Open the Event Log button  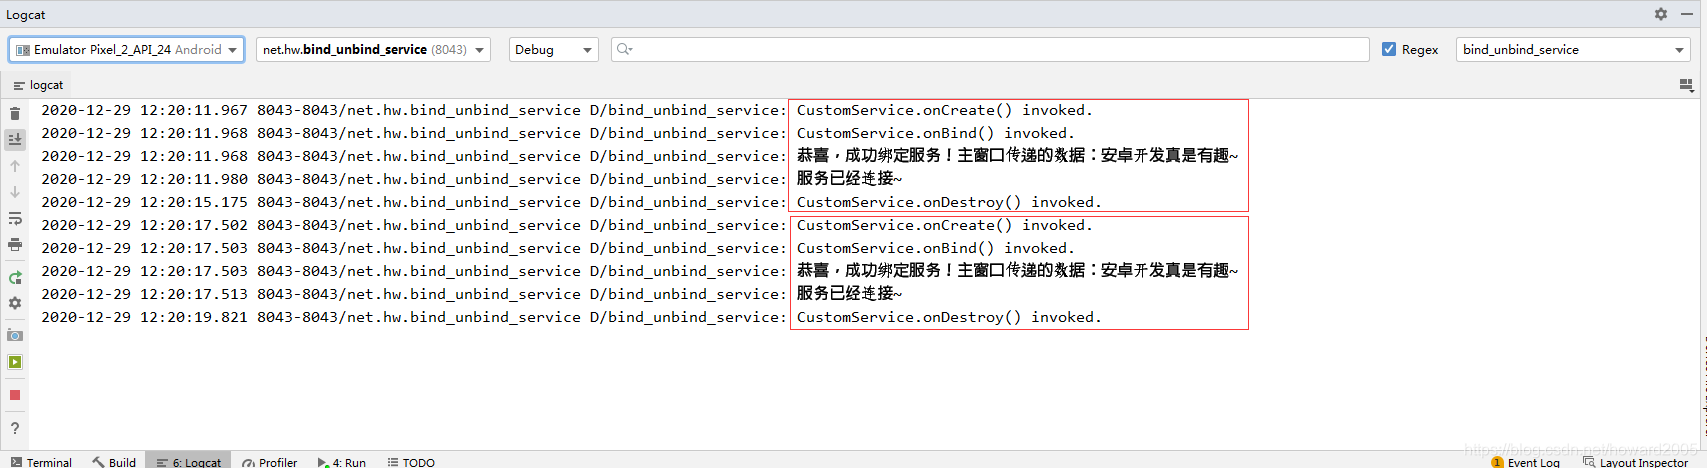pos(1525,462)
